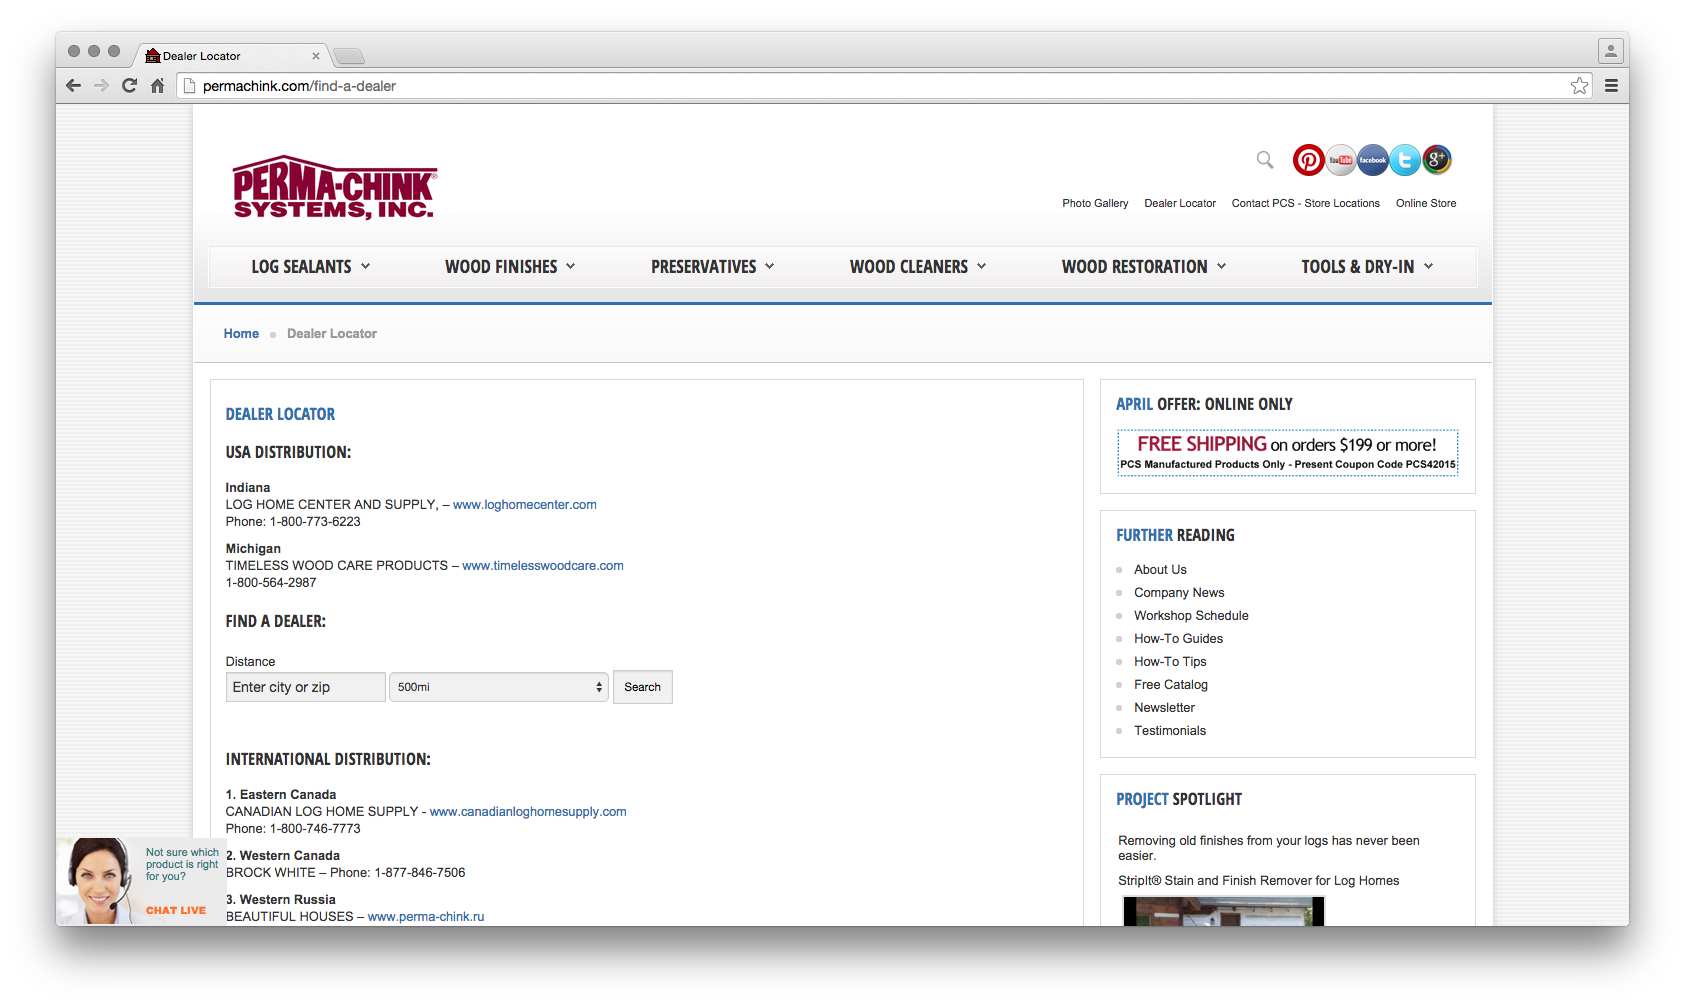Click the browser forward arrow
Image resolution: width=1685 pixels, height=1006 pixels.
tap(101, 86)
